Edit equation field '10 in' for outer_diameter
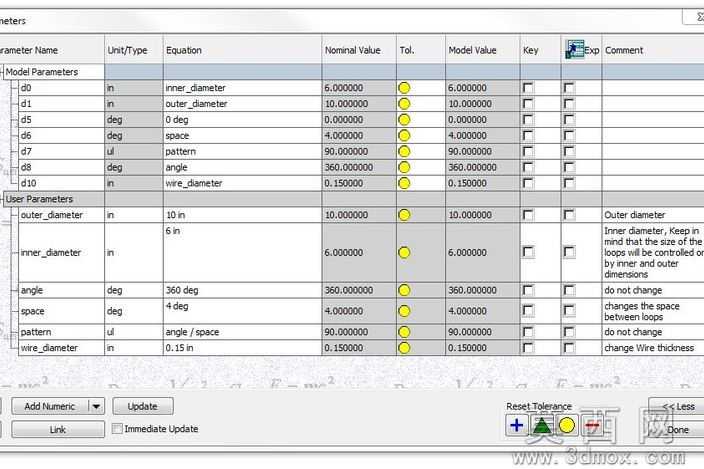 click(242, 215)
